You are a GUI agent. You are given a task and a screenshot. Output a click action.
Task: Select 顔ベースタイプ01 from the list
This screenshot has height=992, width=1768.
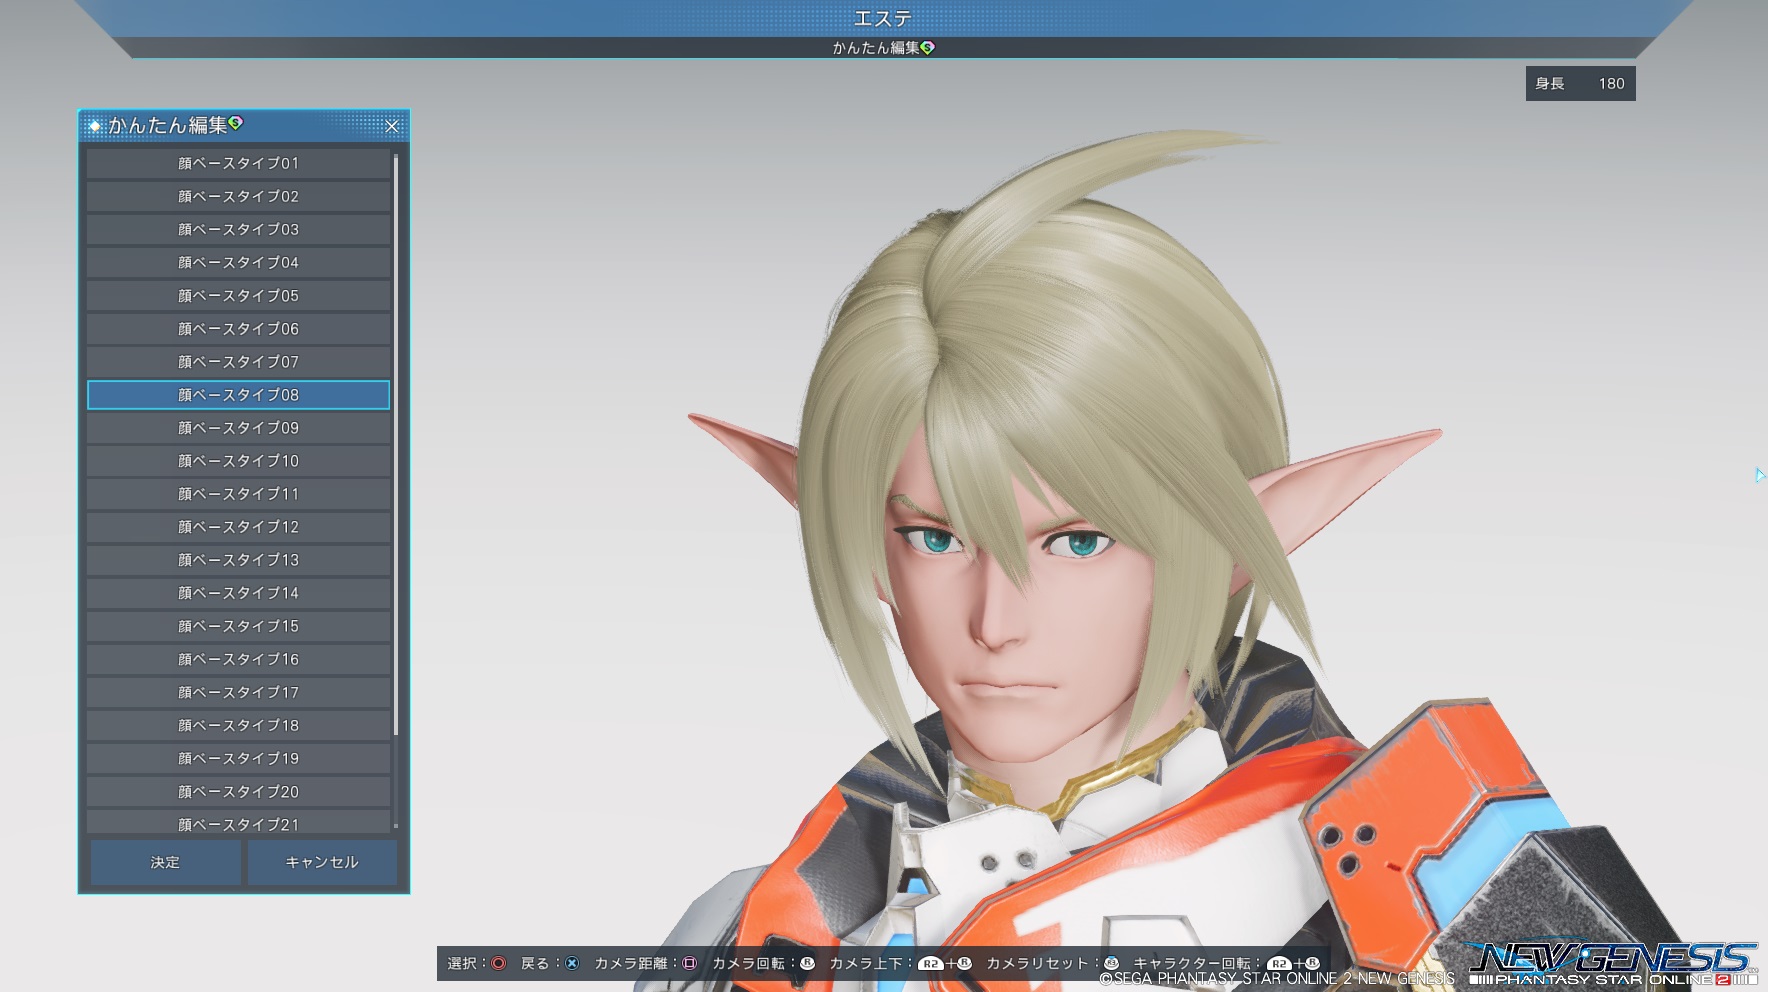(238, 163)
